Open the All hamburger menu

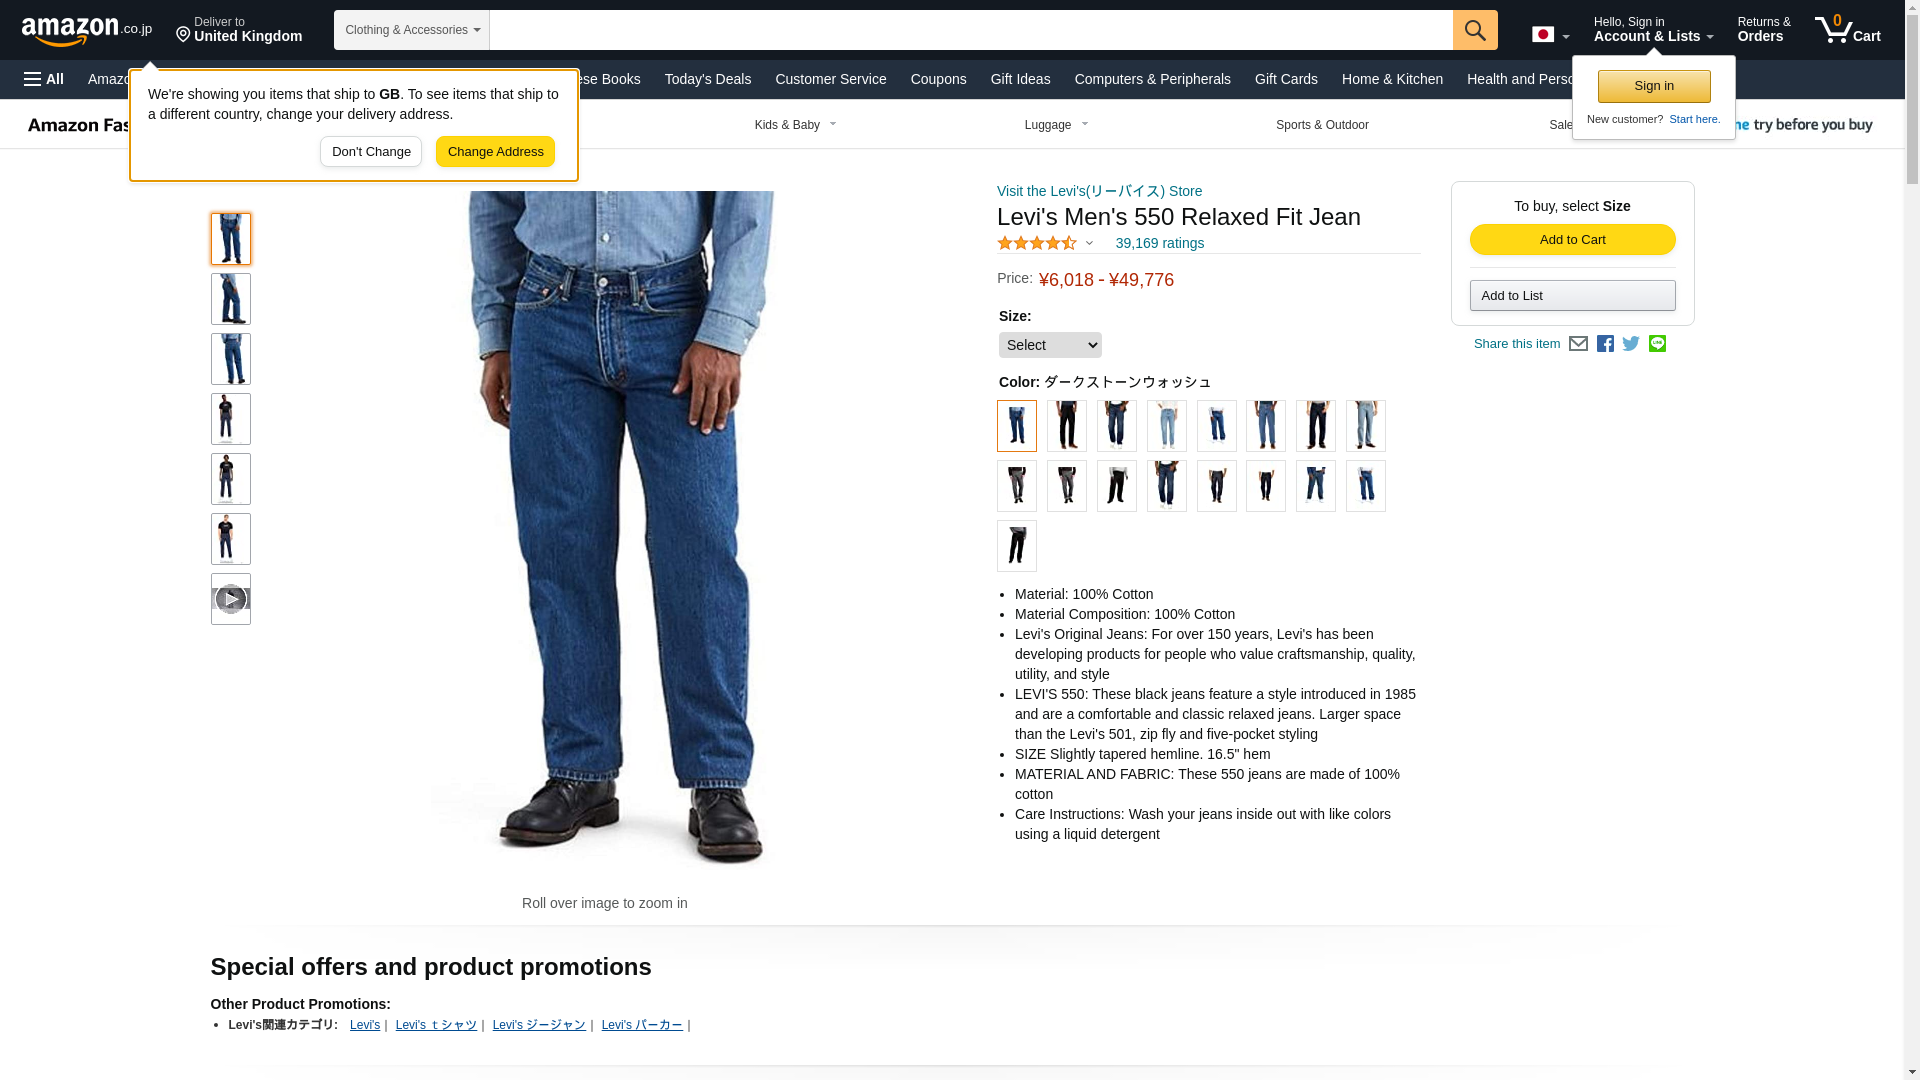pyautogui.click(x=44, y=79)
